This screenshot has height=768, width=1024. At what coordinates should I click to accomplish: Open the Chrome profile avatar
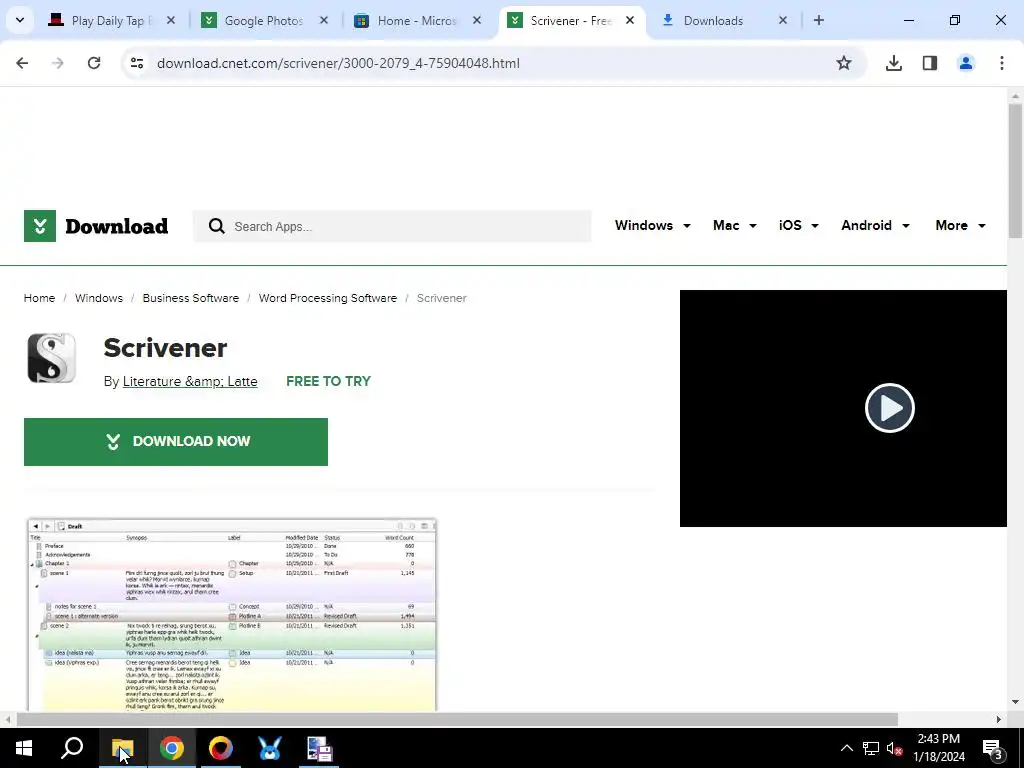point(965,63)
